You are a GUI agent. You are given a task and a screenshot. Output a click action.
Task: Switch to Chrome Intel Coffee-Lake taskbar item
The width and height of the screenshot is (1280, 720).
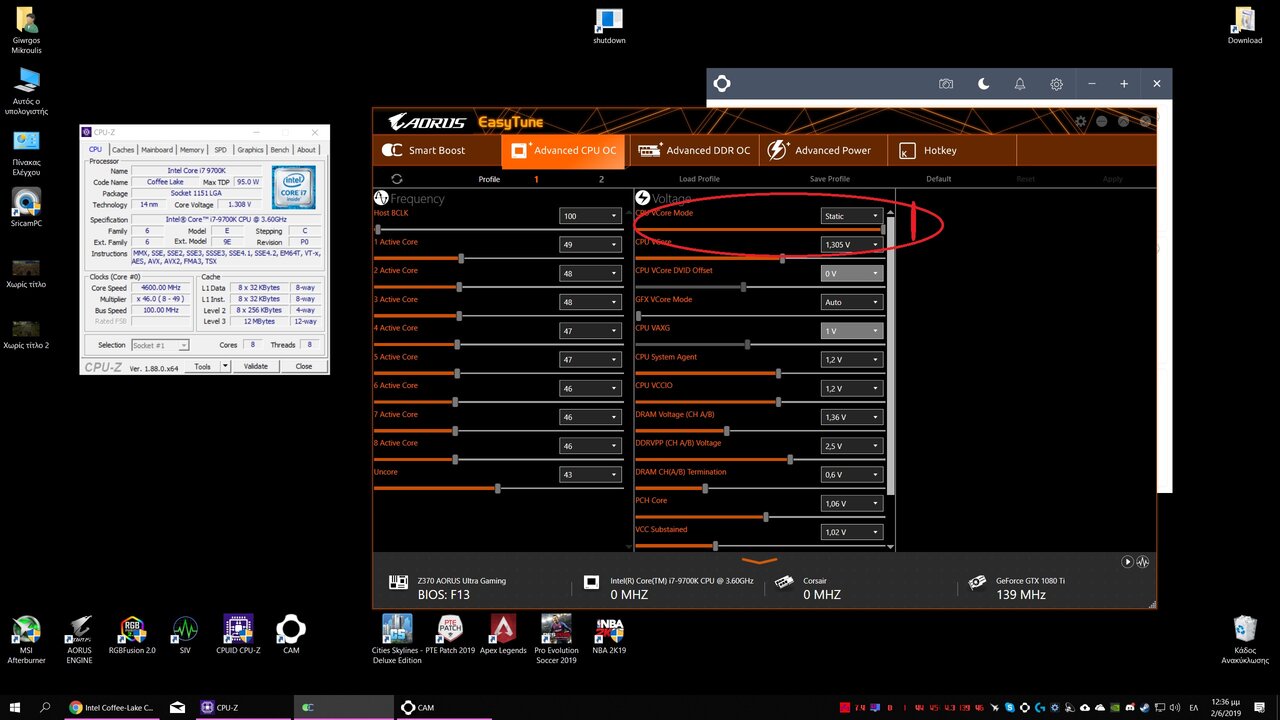pyautogui.click(x=111, y=707)
